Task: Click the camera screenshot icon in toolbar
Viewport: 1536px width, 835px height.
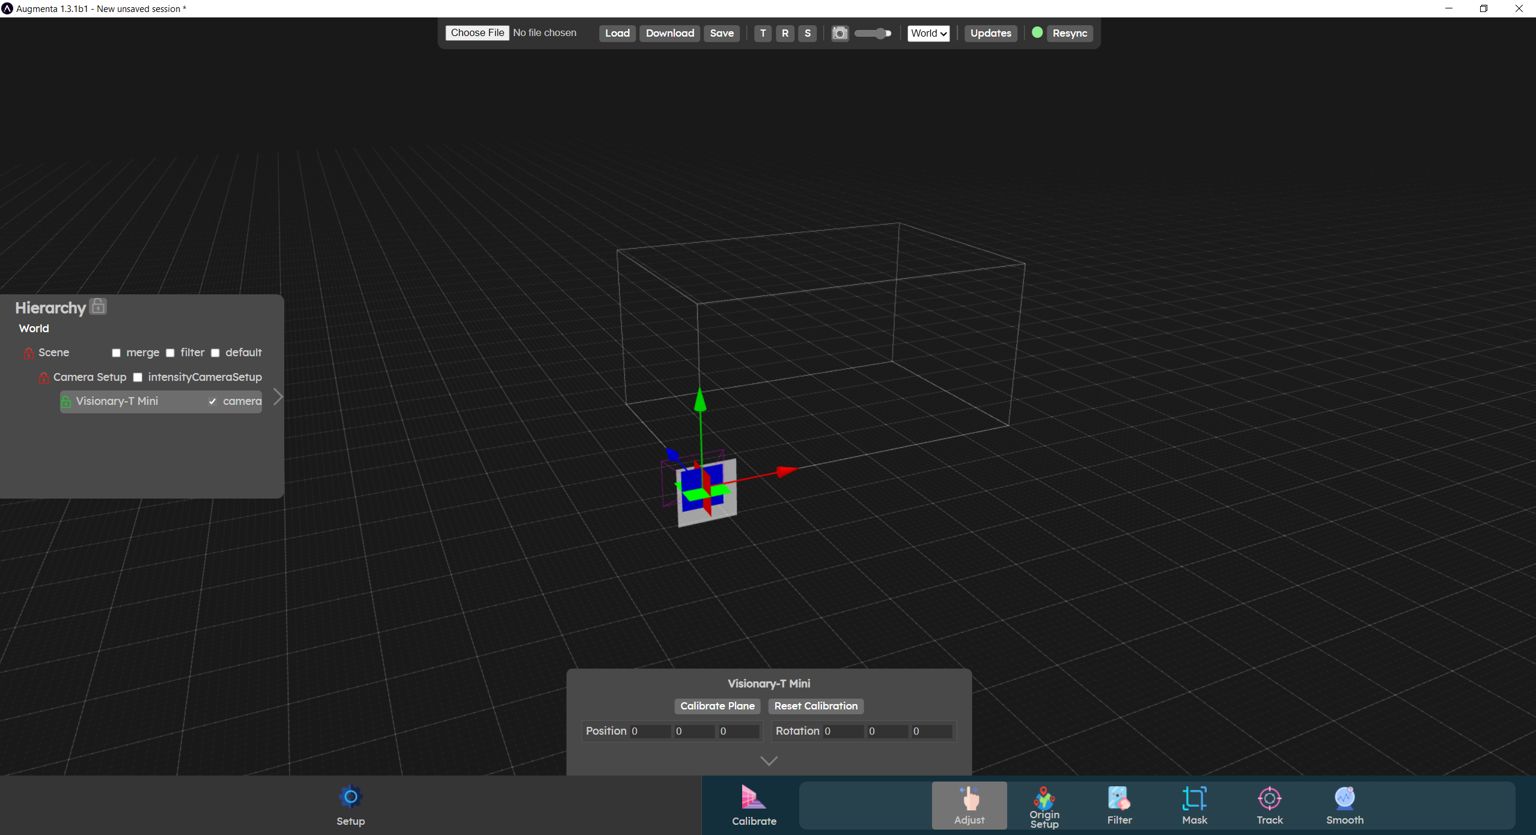Action: click(840, 33)
